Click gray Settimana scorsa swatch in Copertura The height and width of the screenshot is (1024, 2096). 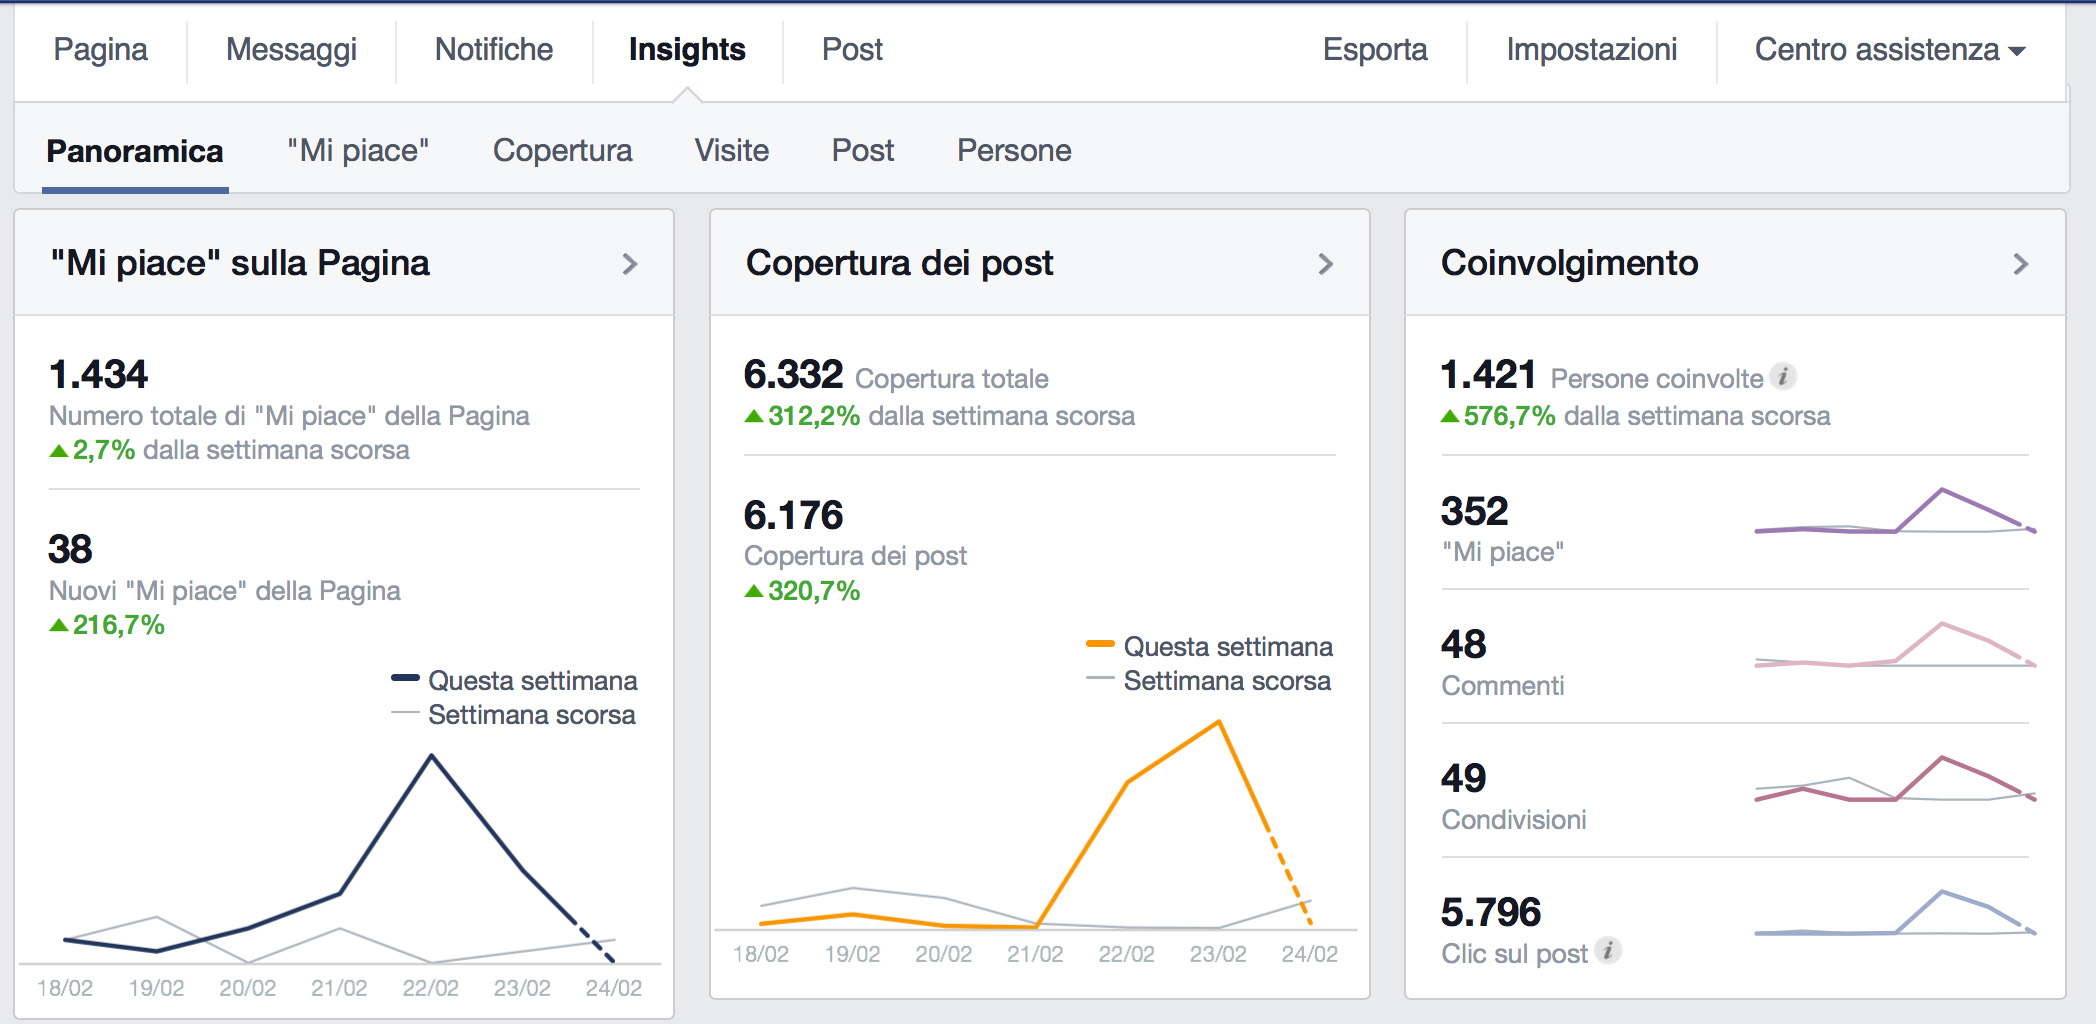coord(1100,678)
